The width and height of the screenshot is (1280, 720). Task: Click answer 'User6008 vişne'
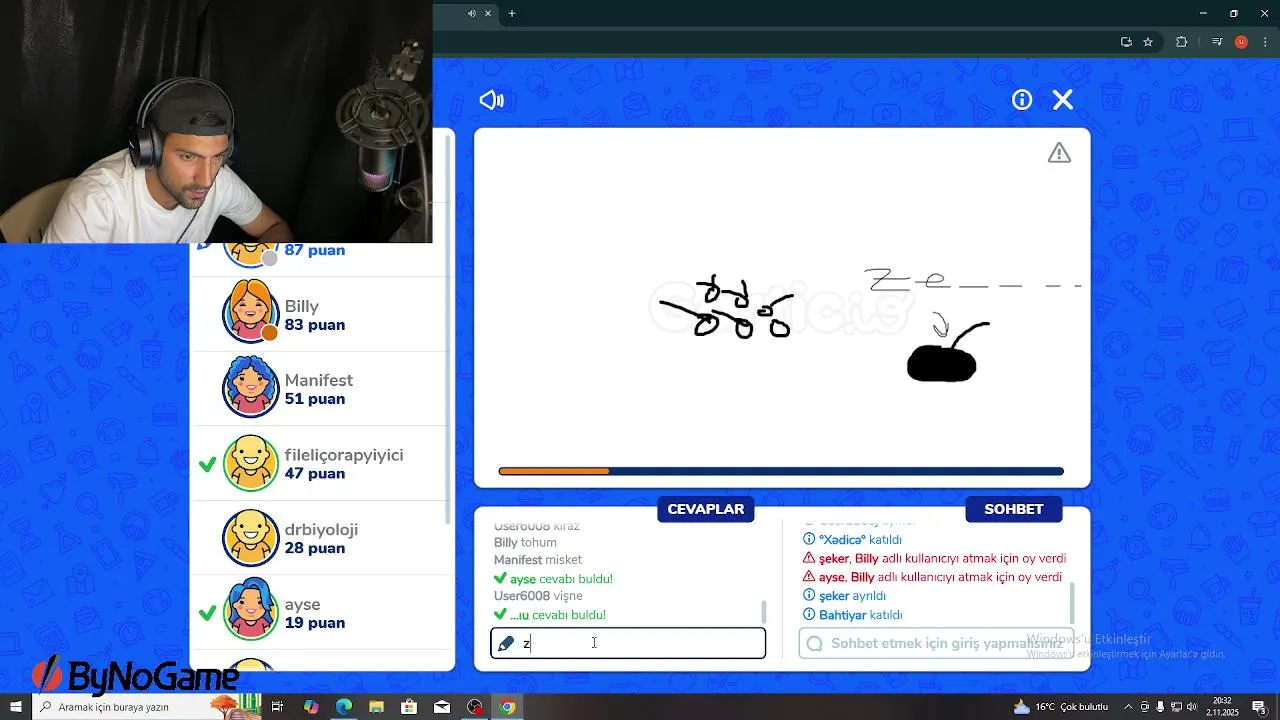pos(538,596)
